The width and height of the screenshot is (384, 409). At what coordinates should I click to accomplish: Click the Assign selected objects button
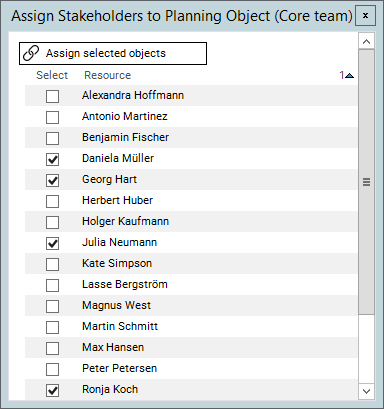coord(113,53)
